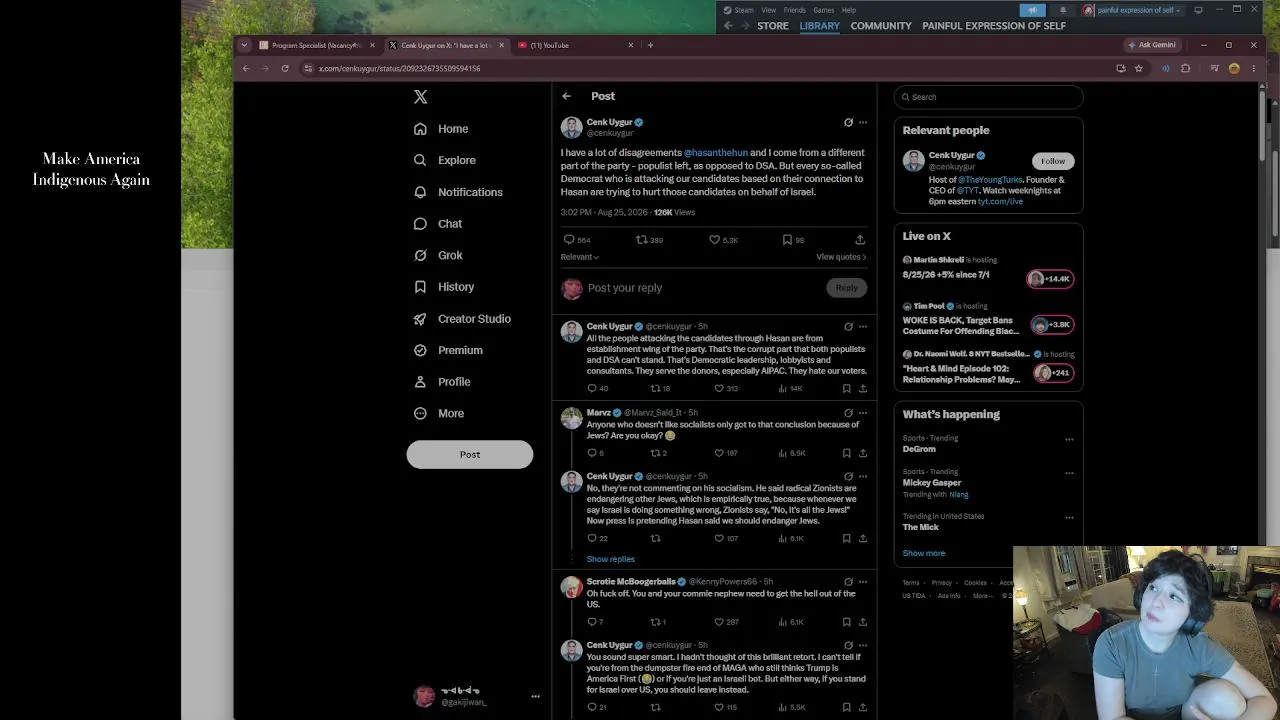
Task: Launch Grok from the sidebar
Action: coord(438,255)
